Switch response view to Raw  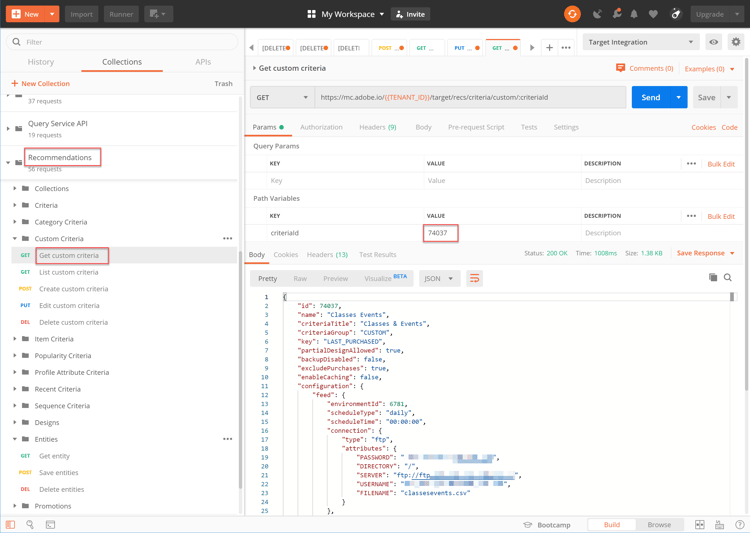[300, 278]
